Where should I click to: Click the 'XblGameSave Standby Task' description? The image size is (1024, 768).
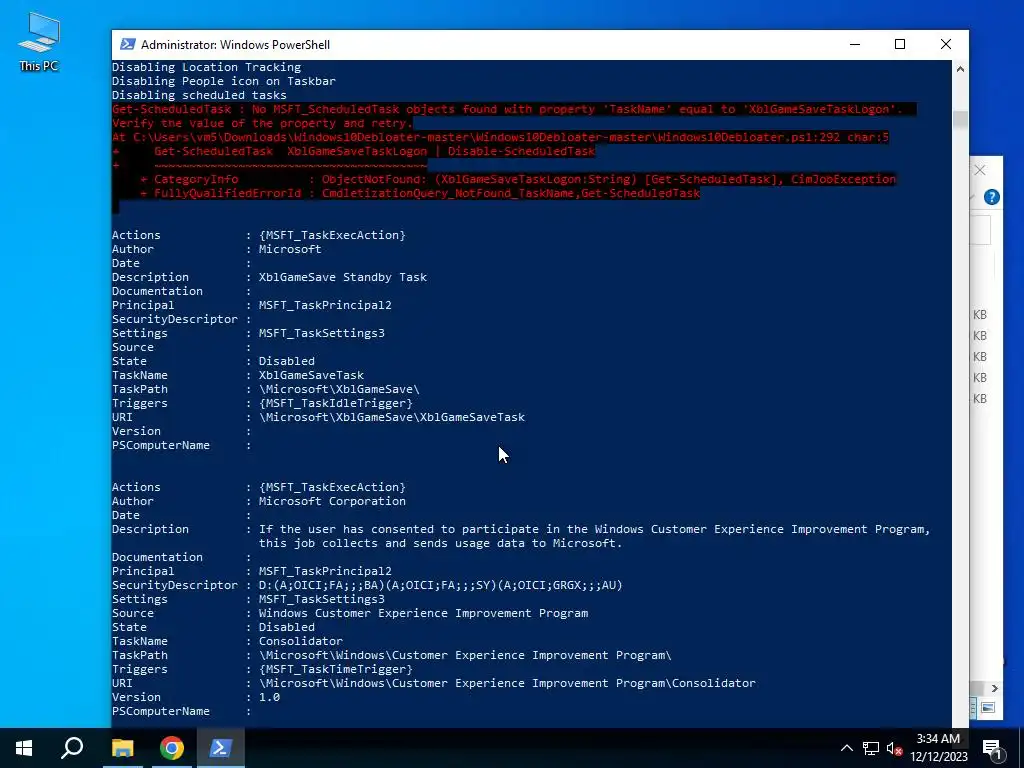[343, 277]
